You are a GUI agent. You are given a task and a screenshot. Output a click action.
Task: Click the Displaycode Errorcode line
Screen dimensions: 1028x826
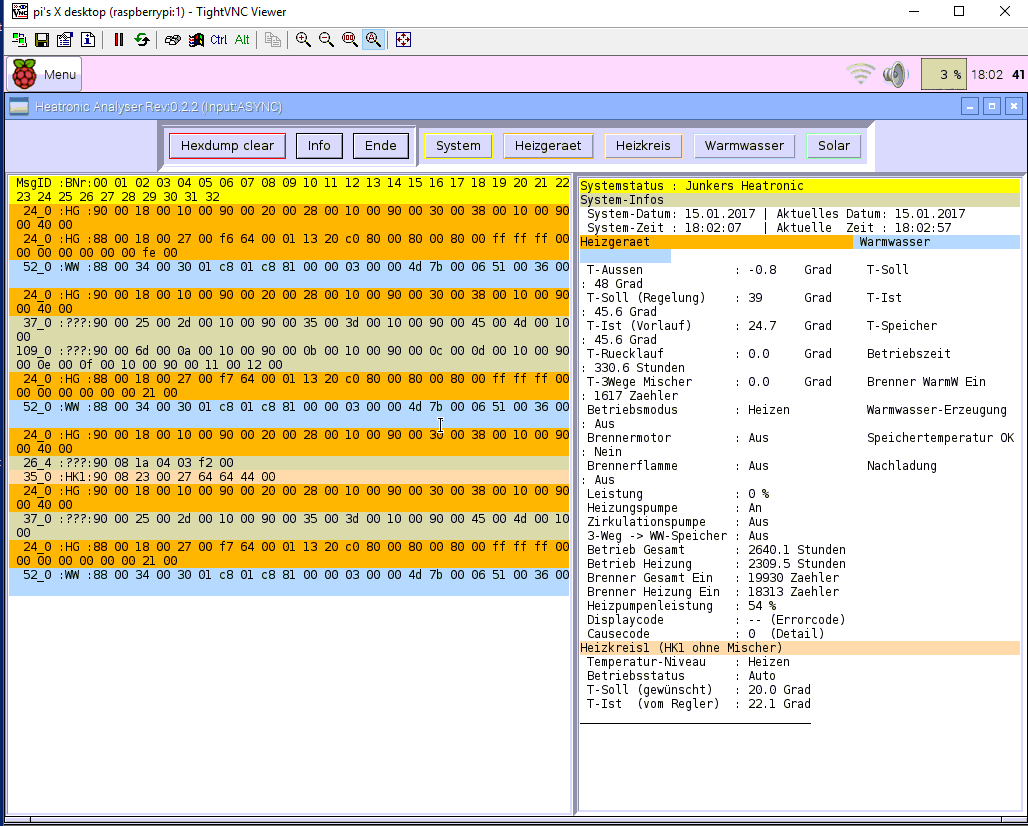coord(716,620)
